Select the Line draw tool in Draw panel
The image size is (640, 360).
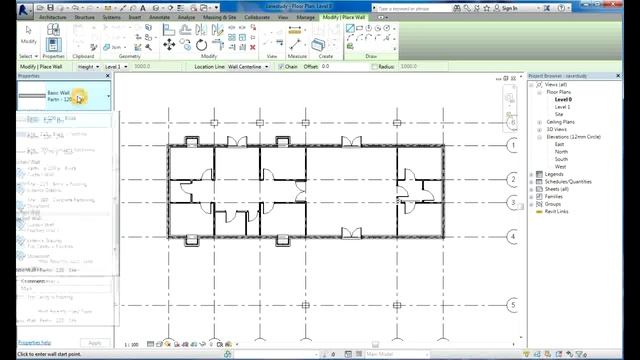[x=350, y=28]
